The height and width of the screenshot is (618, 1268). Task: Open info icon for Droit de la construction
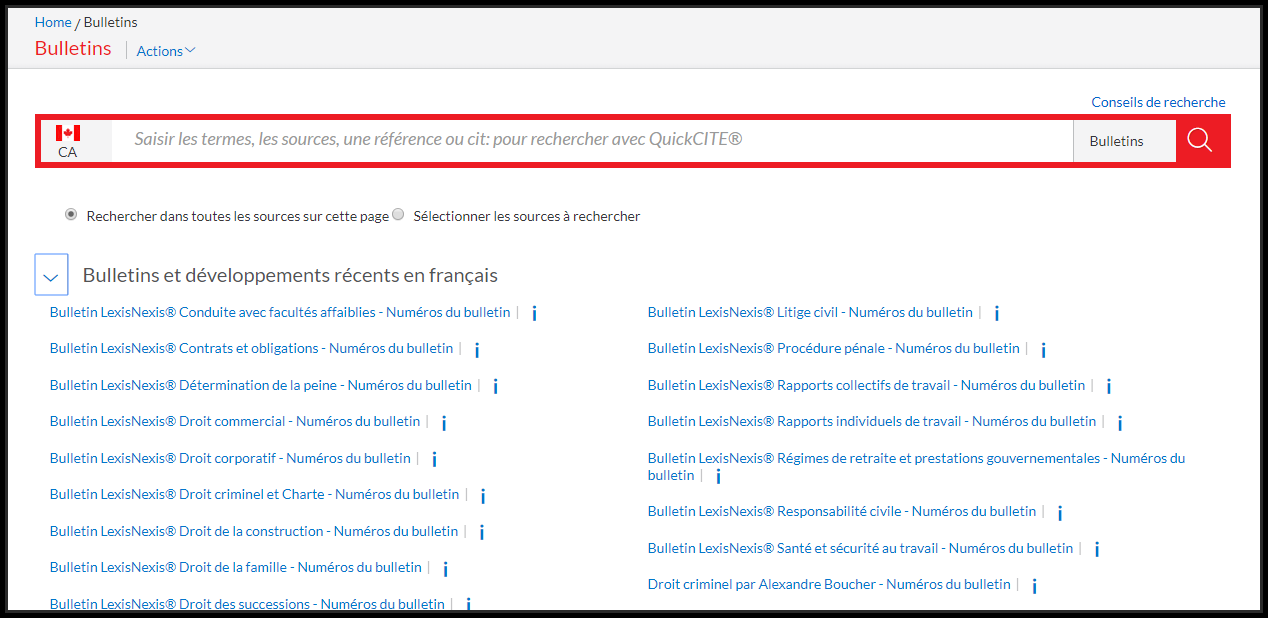pyautogui.click(x=482, y=532)
